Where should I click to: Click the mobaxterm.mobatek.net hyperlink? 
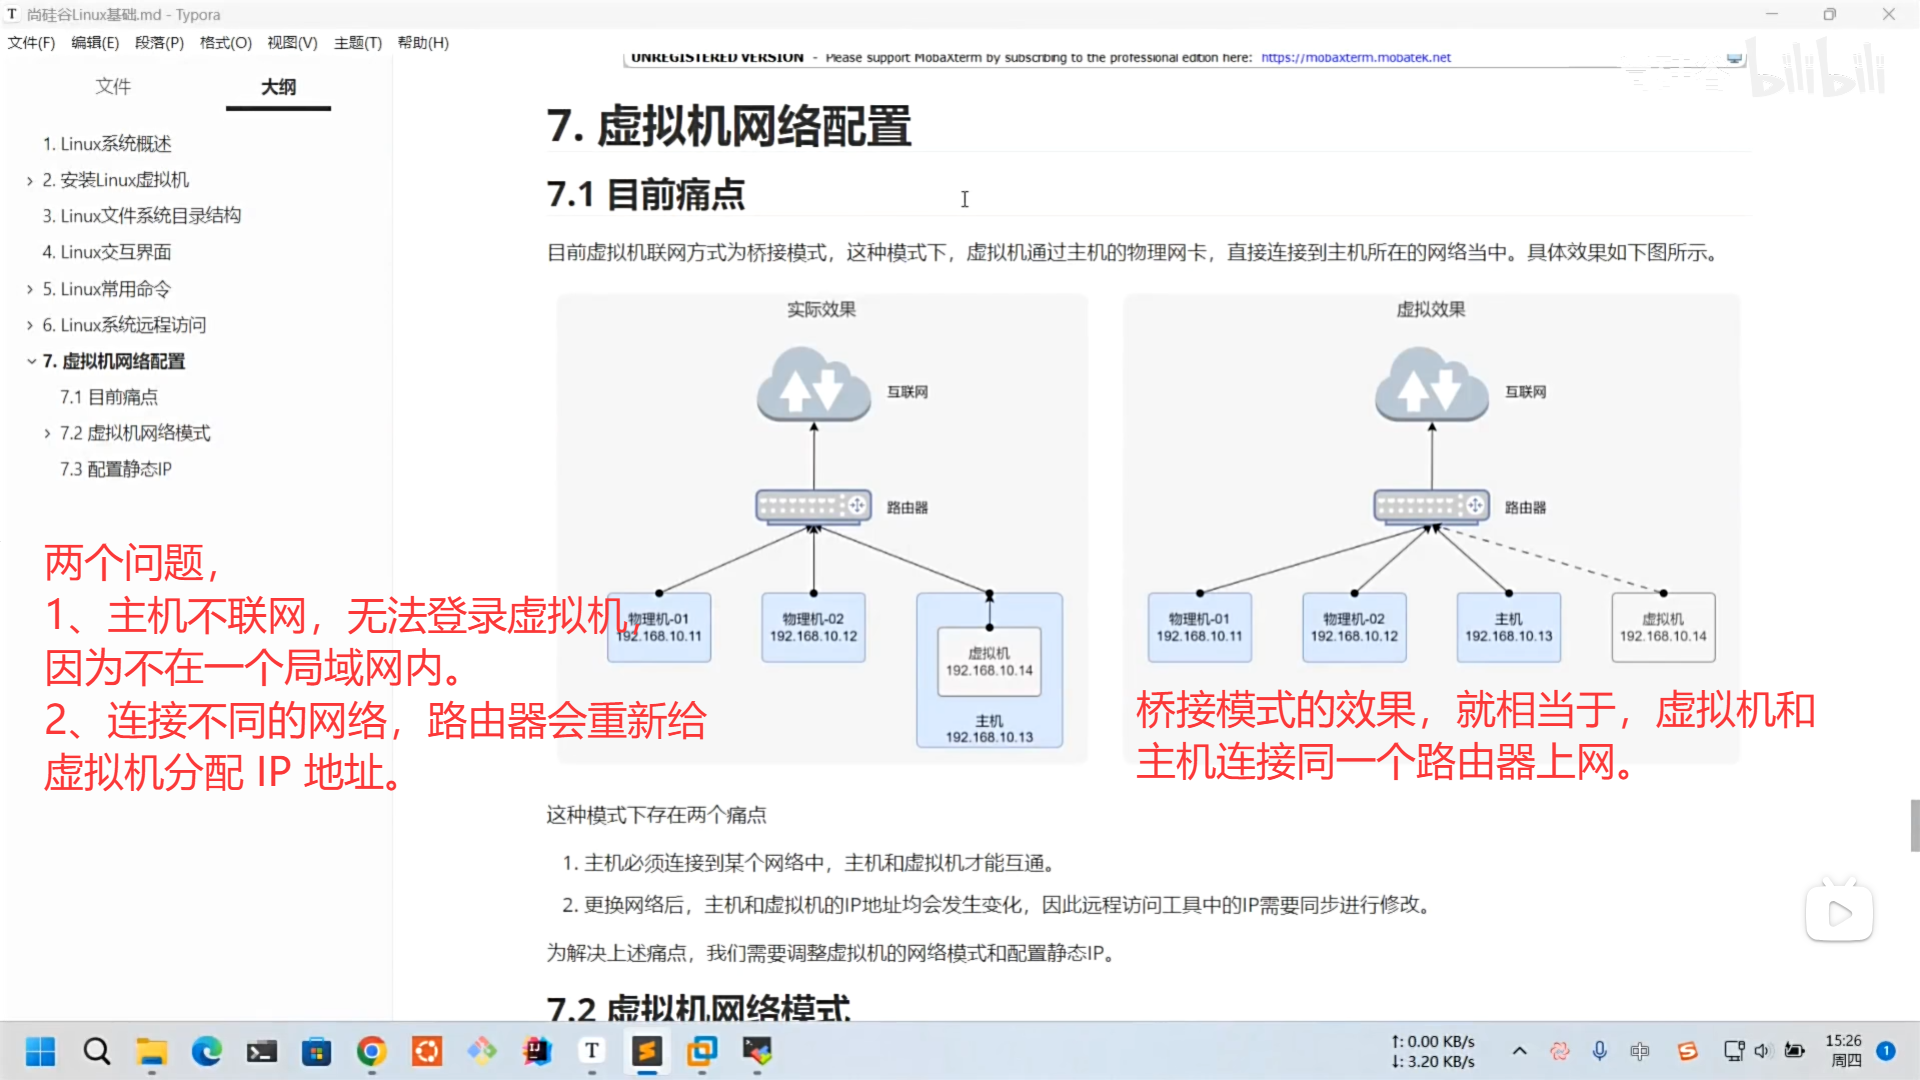point(1355,57)
